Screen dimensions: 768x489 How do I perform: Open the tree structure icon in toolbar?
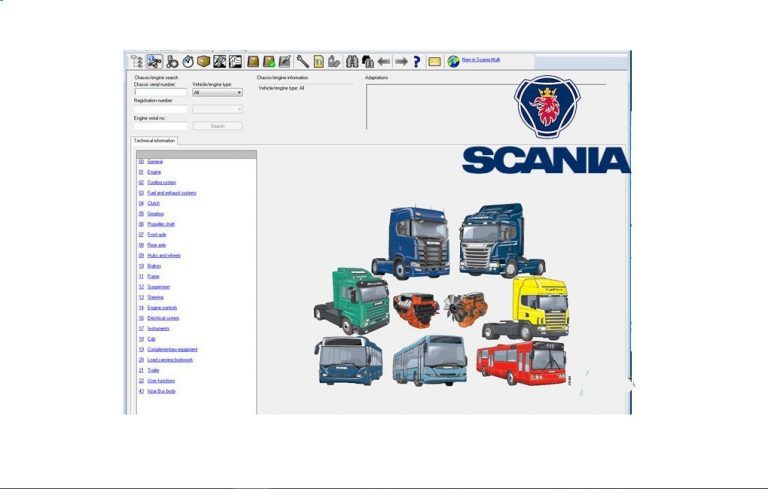coord(137,62)
